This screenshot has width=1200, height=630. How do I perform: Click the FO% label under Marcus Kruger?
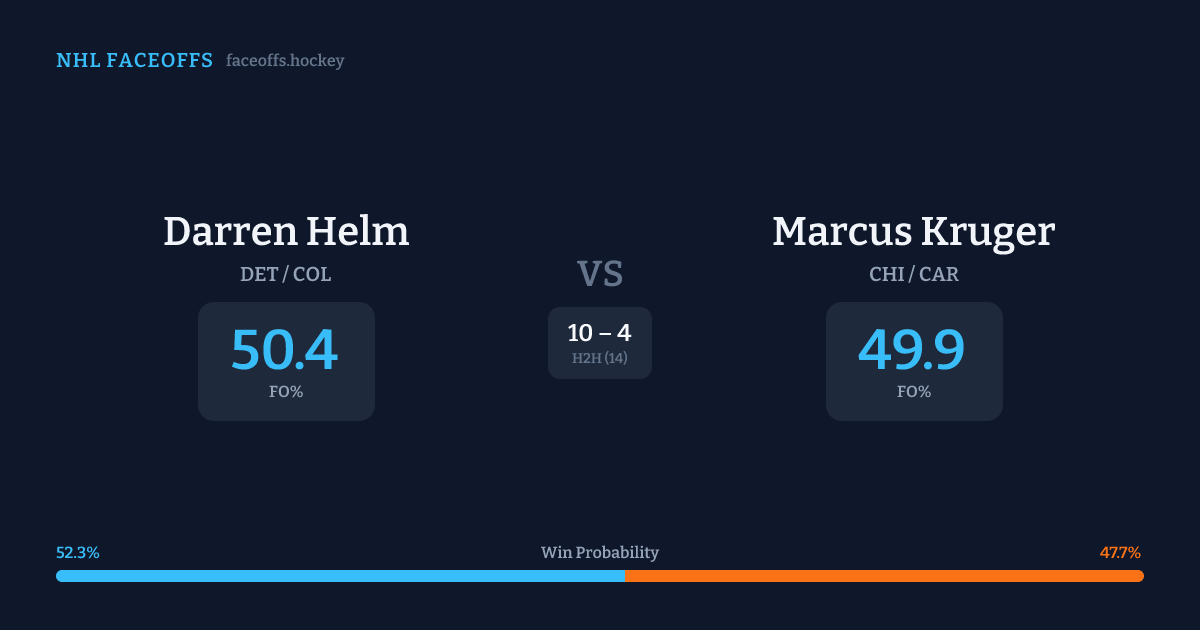(914, 392)
